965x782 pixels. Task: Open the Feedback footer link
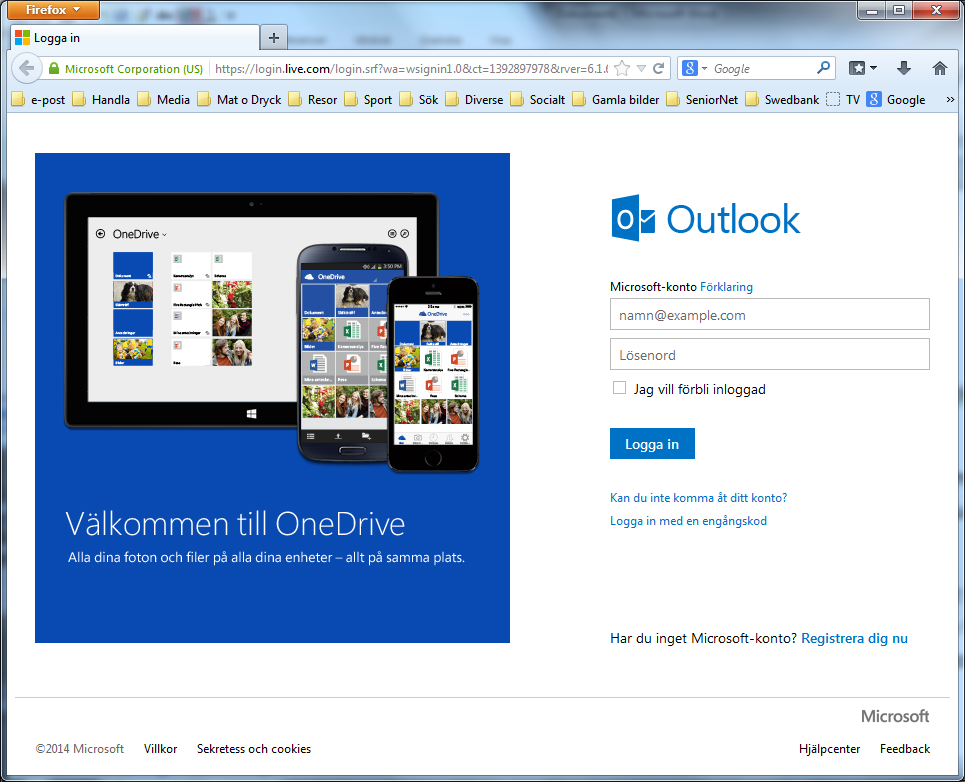(x=905, y=749)
